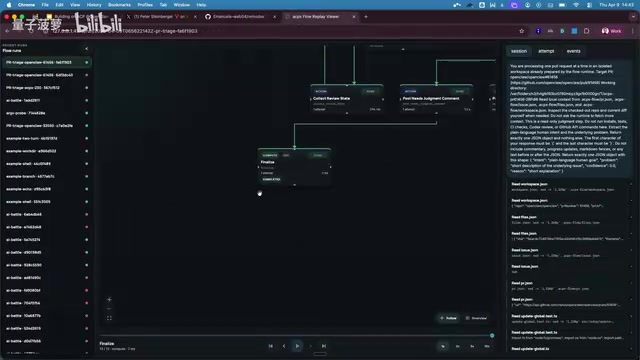Screen dimensions: 640x360
Task: Open the example-two-turn run
Action: pyautogui.click(x=47, y=138)
